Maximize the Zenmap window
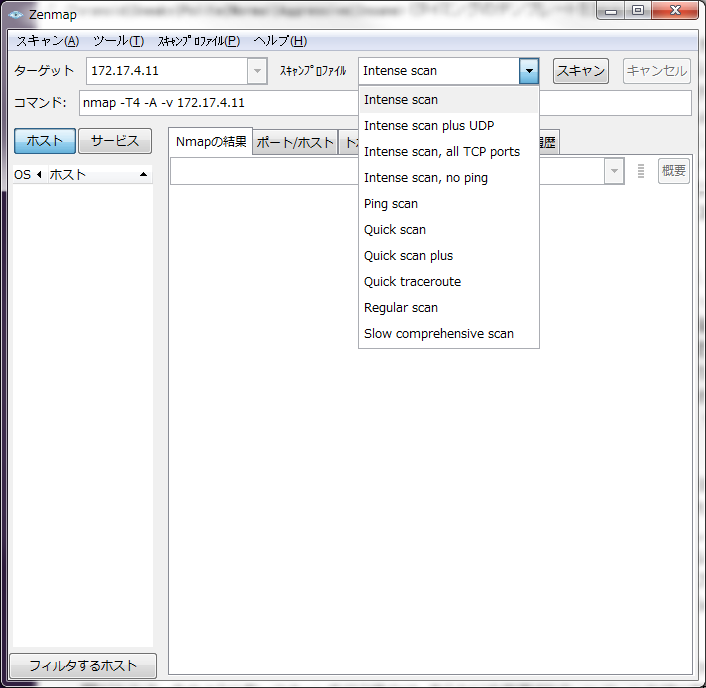Image resolution: width=706 pixels, height=688 pixels. pyautogui.click(x=638, y=11)
